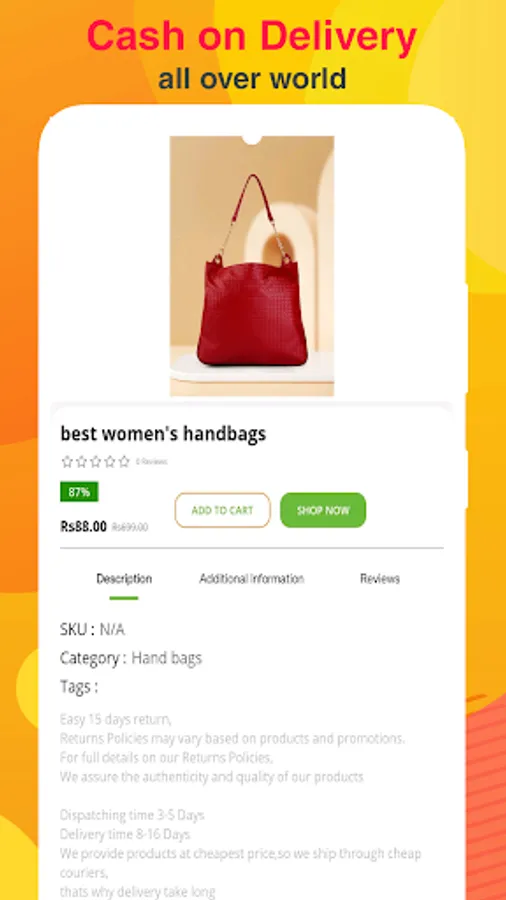Click the green 87% discount badge

[x=79, y=492]
